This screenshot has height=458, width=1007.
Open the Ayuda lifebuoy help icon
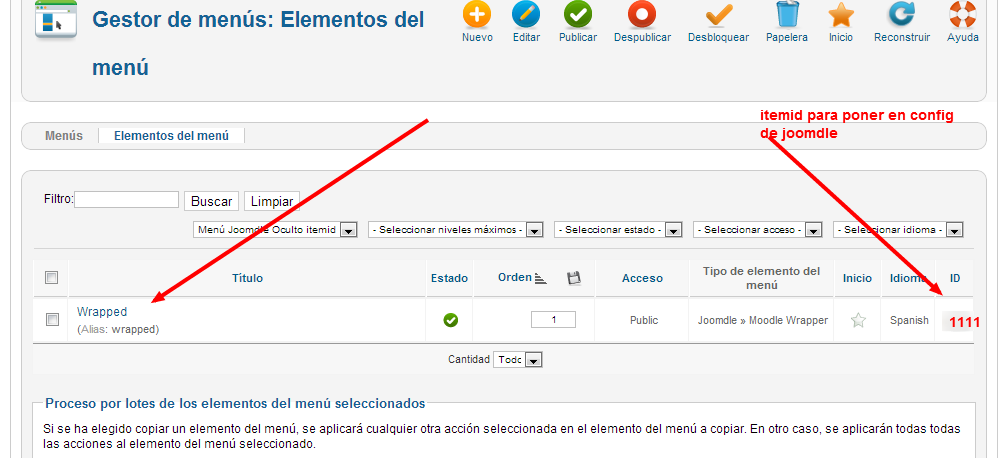pos(962,15)
